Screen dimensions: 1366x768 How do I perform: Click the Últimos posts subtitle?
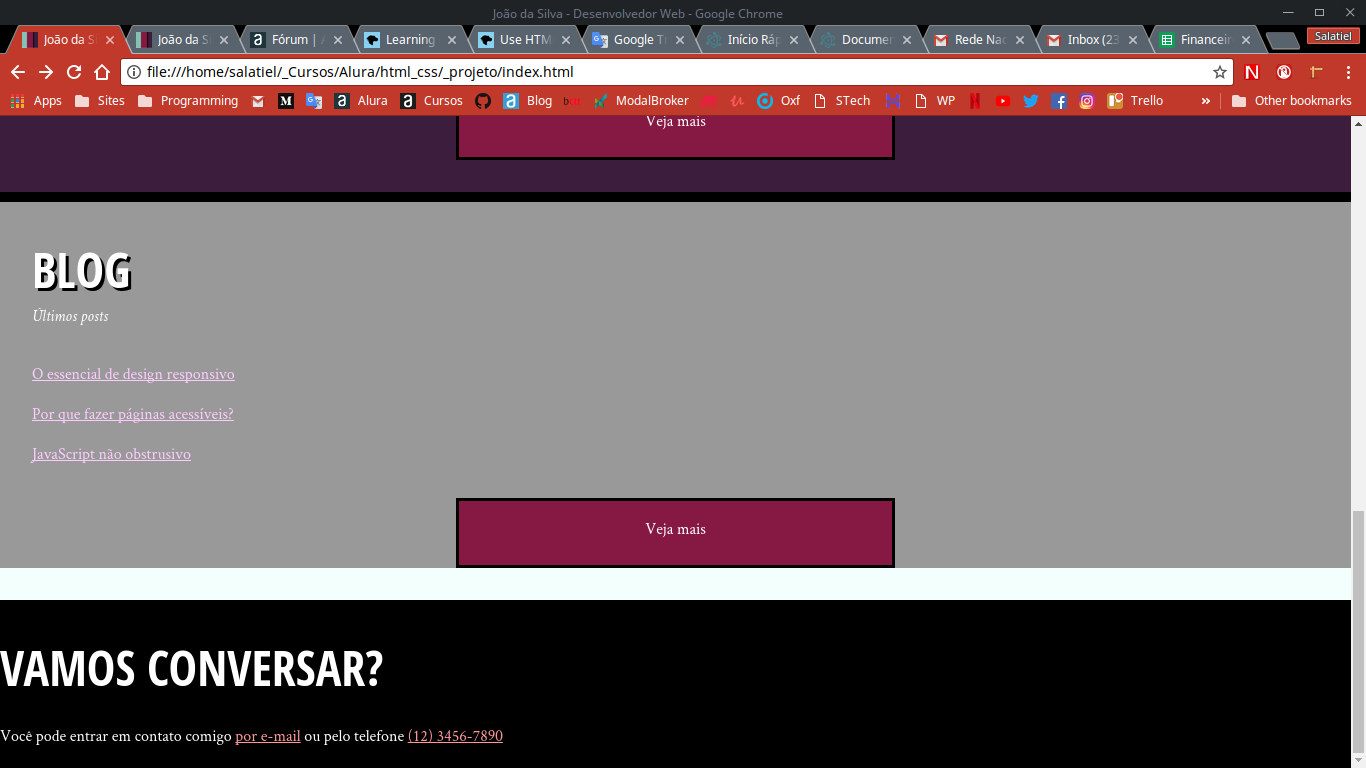coord(70,316)
